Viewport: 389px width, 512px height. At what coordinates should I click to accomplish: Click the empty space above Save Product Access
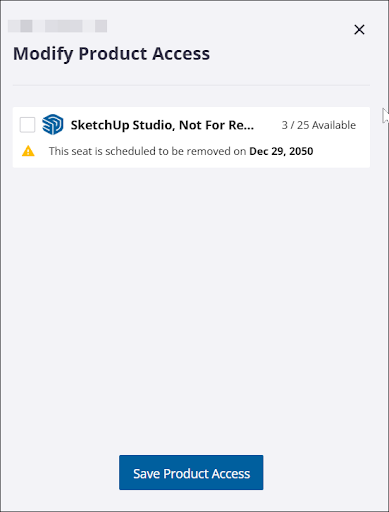tap(191, 417)
